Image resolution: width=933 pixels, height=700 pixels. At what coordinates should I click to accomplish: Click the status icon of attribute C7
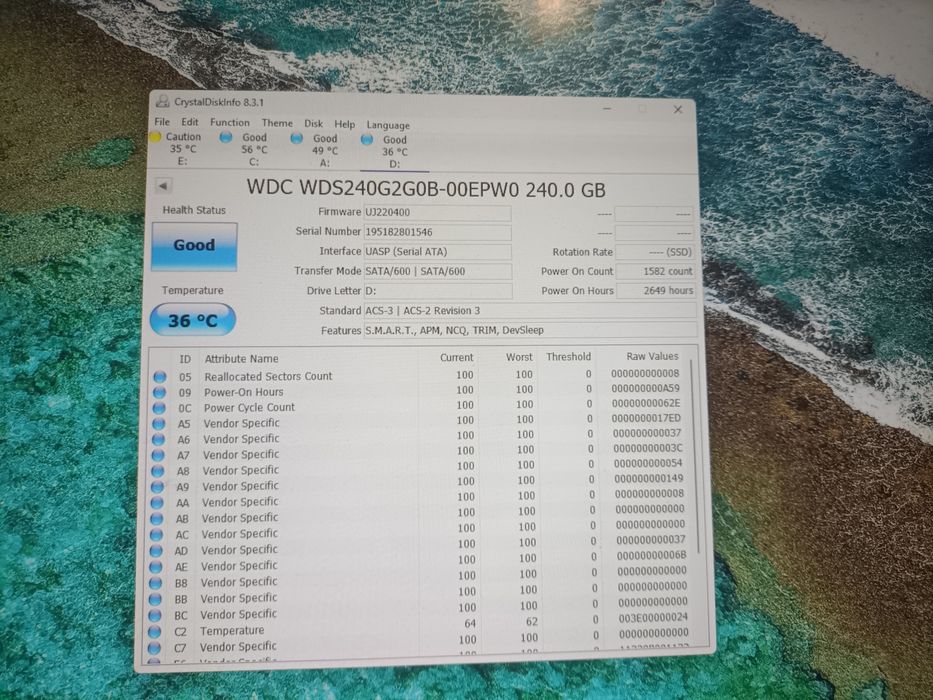click(154, 647)
